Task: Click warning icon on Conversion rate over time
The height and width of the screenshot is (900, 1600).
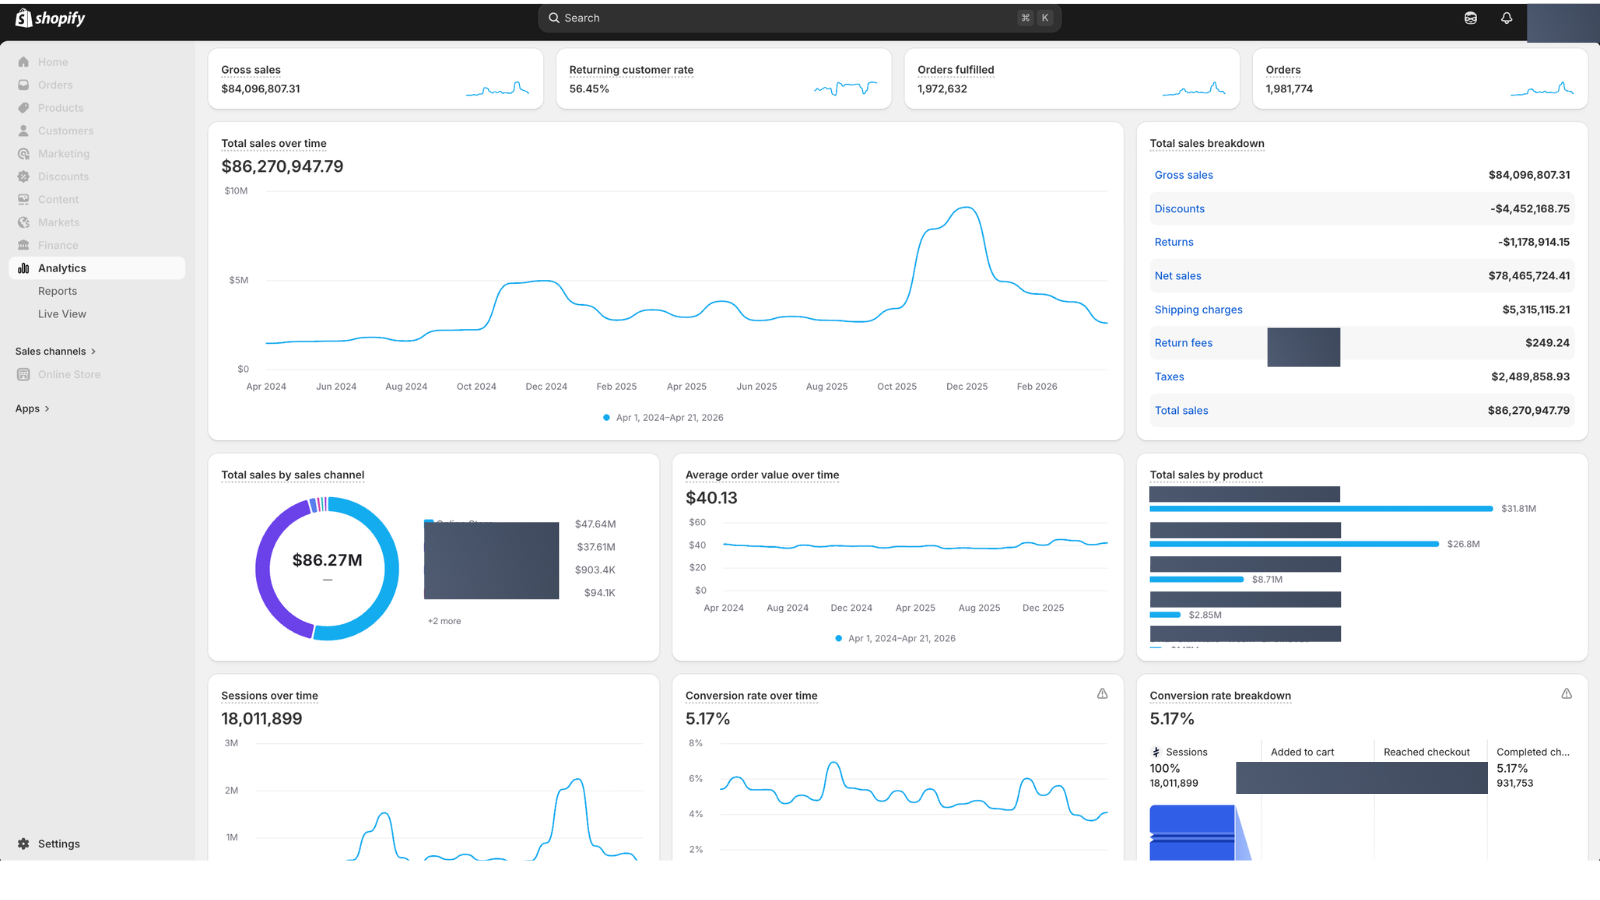Action: pos(1102,694)
